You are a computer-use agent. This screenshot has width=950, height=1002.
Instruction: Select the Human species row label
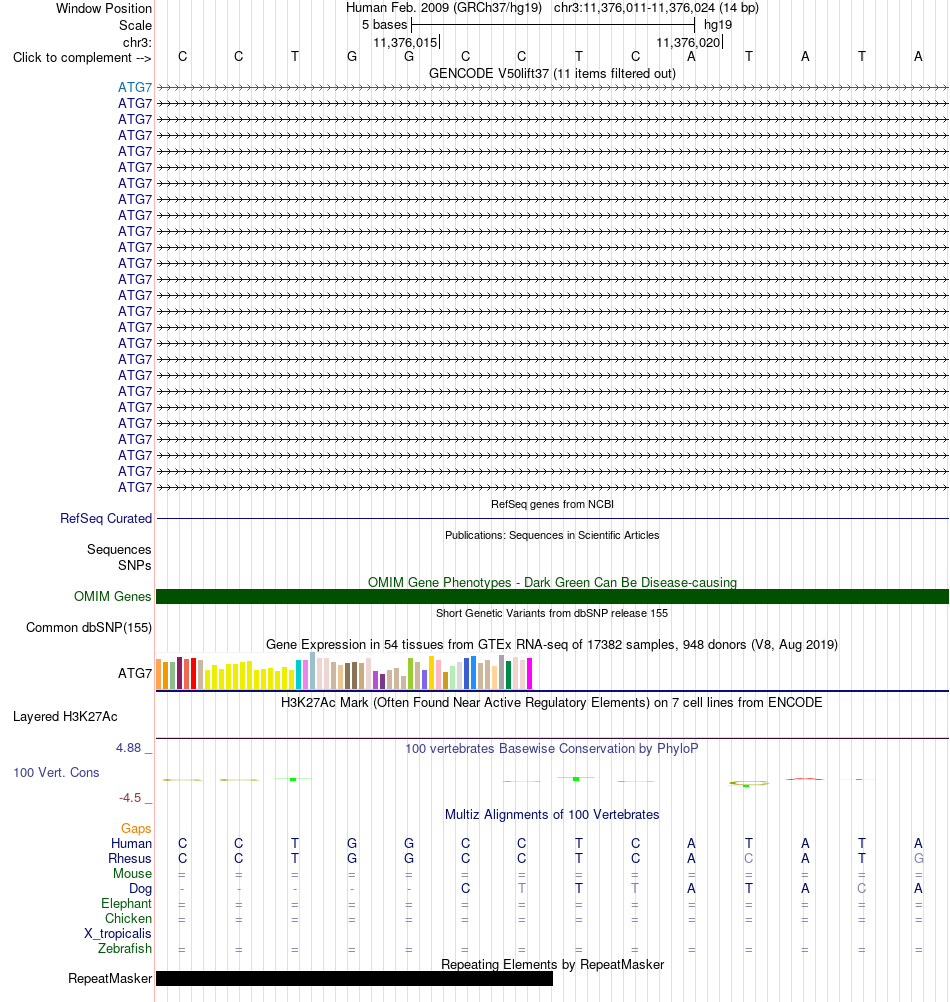[132, 844]
